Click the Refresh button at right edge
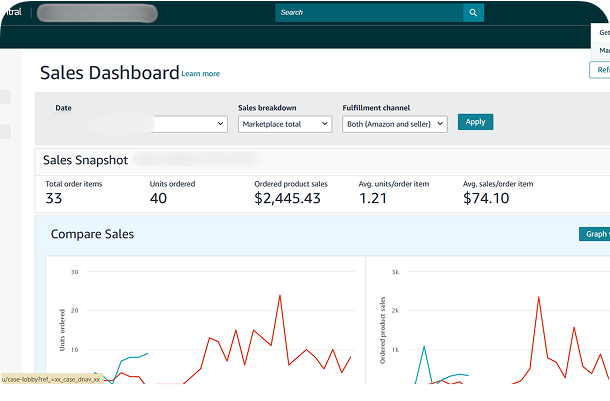 pyautogui.click(x=601, y=70)
